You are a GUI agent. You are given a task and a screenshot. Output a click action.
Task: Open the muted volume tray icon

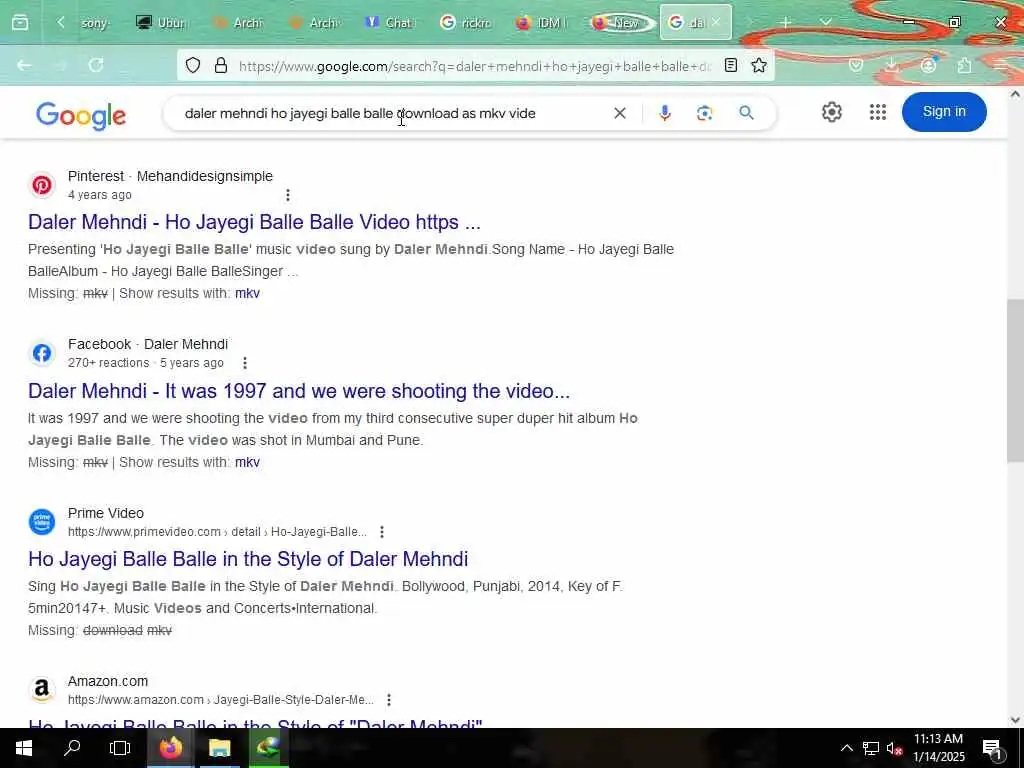coord(893,748)
